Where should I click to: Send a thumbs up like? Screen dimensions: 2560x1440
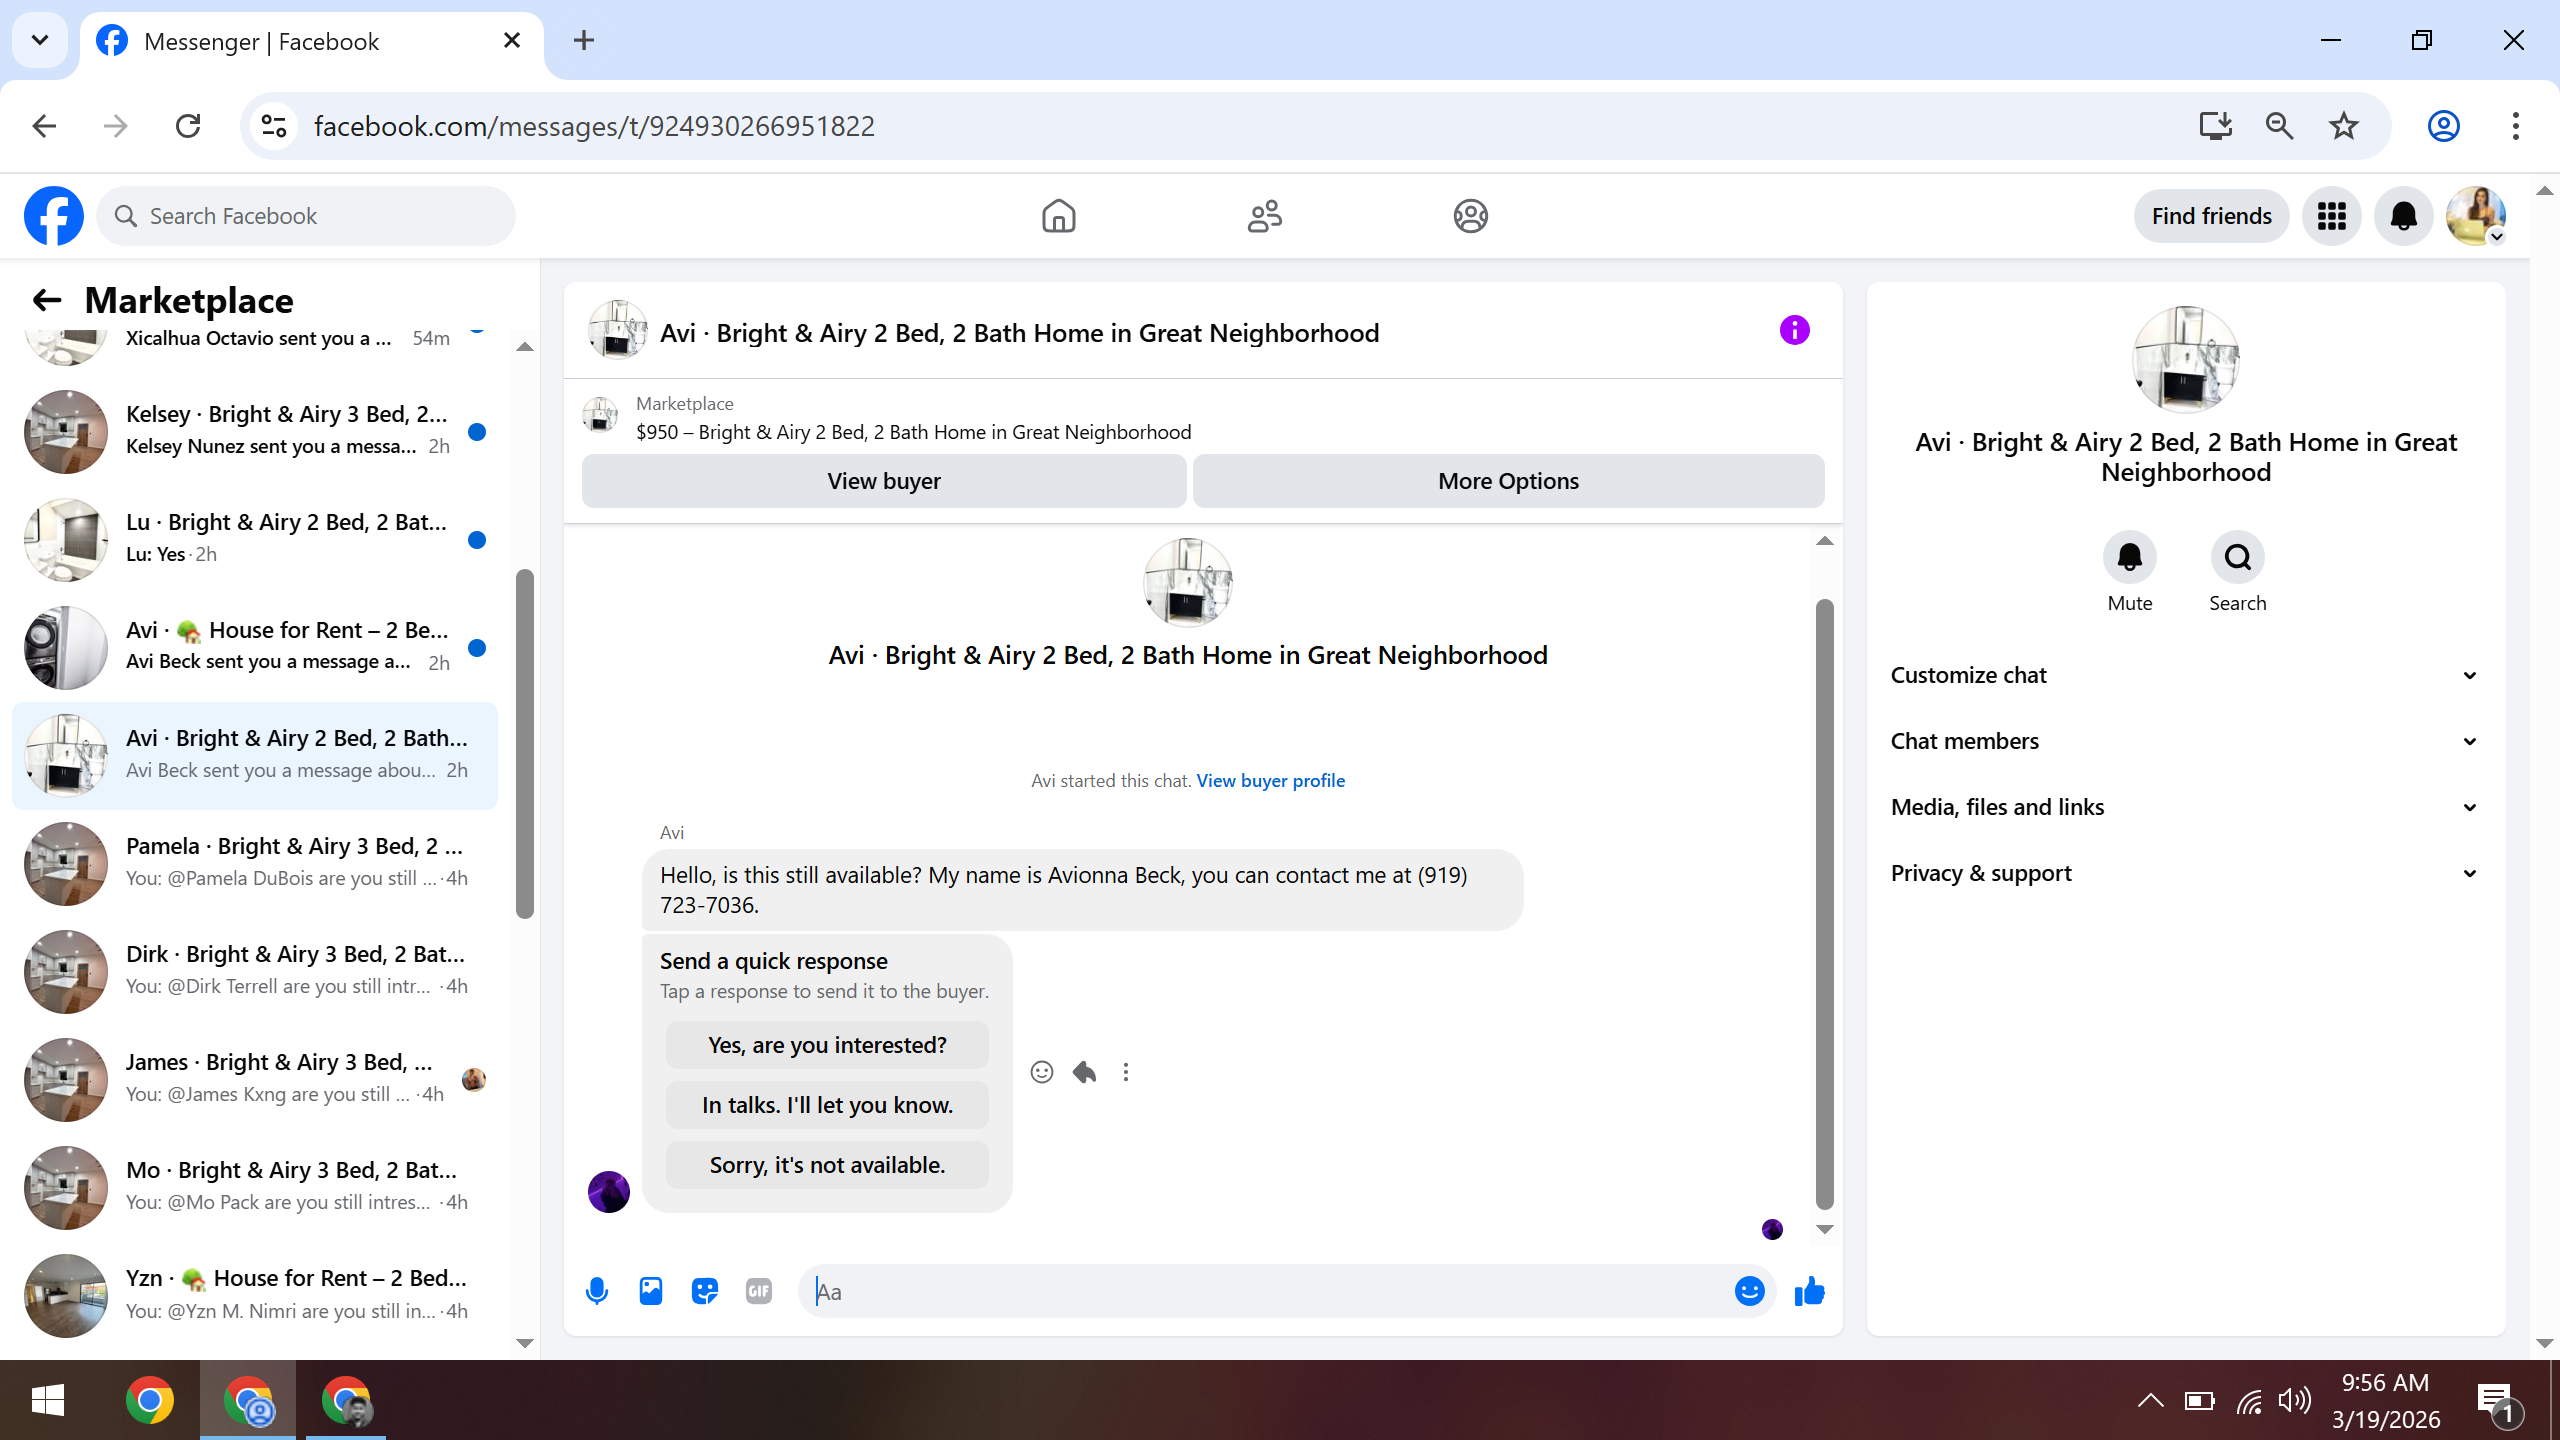click(x=1809, y=1291)
